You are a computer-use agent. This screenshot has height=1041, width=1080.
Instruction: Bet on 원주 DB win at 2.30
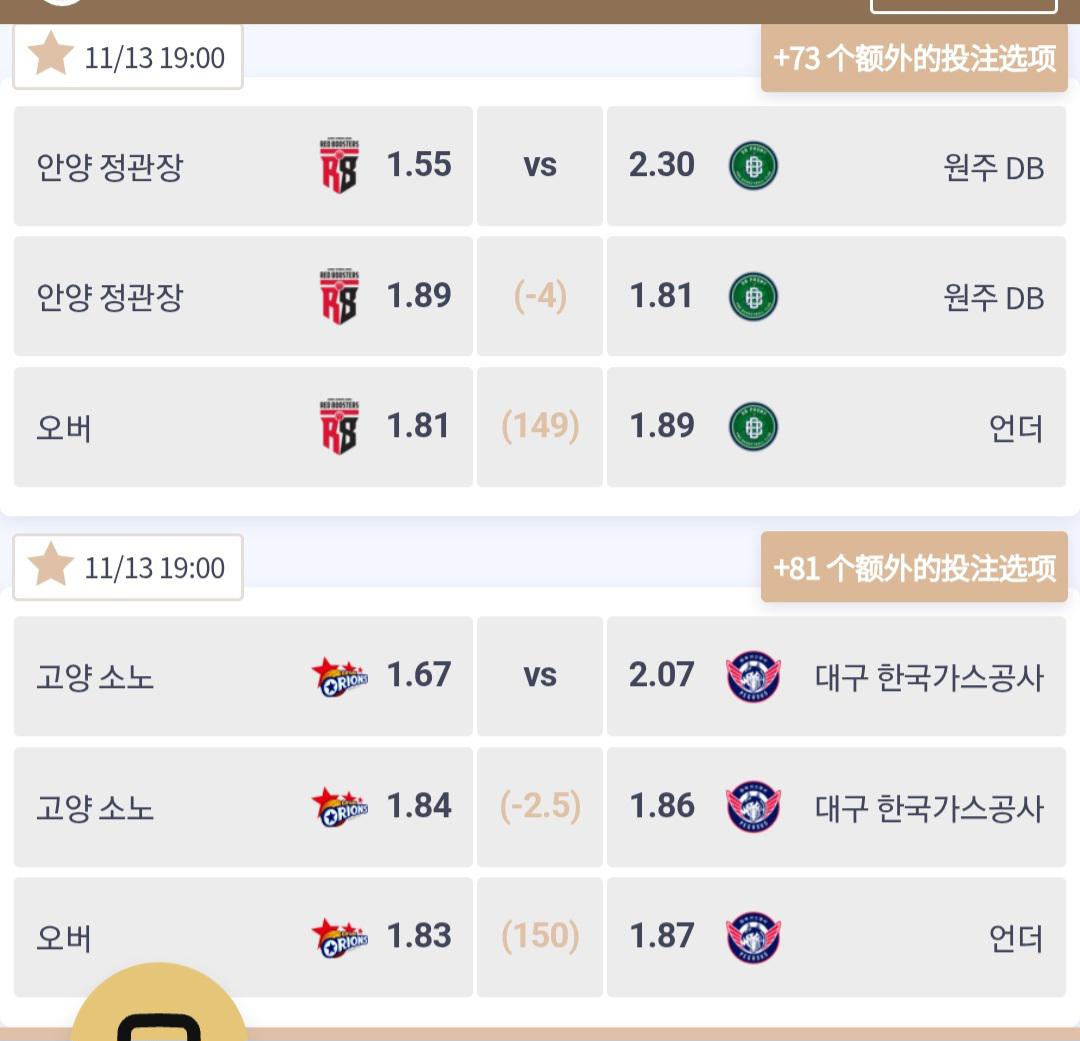836,166
